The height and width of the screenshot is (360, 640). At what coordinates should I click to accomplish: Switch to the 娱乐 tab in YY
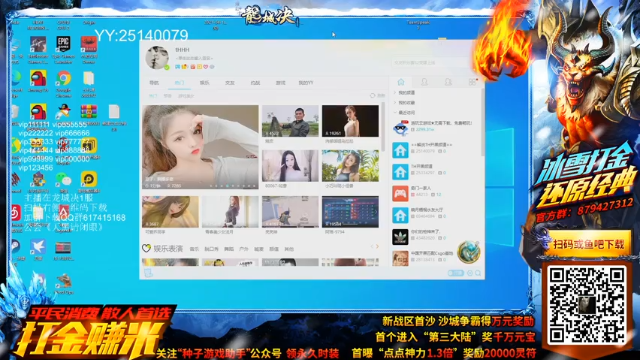coord(204,83)
